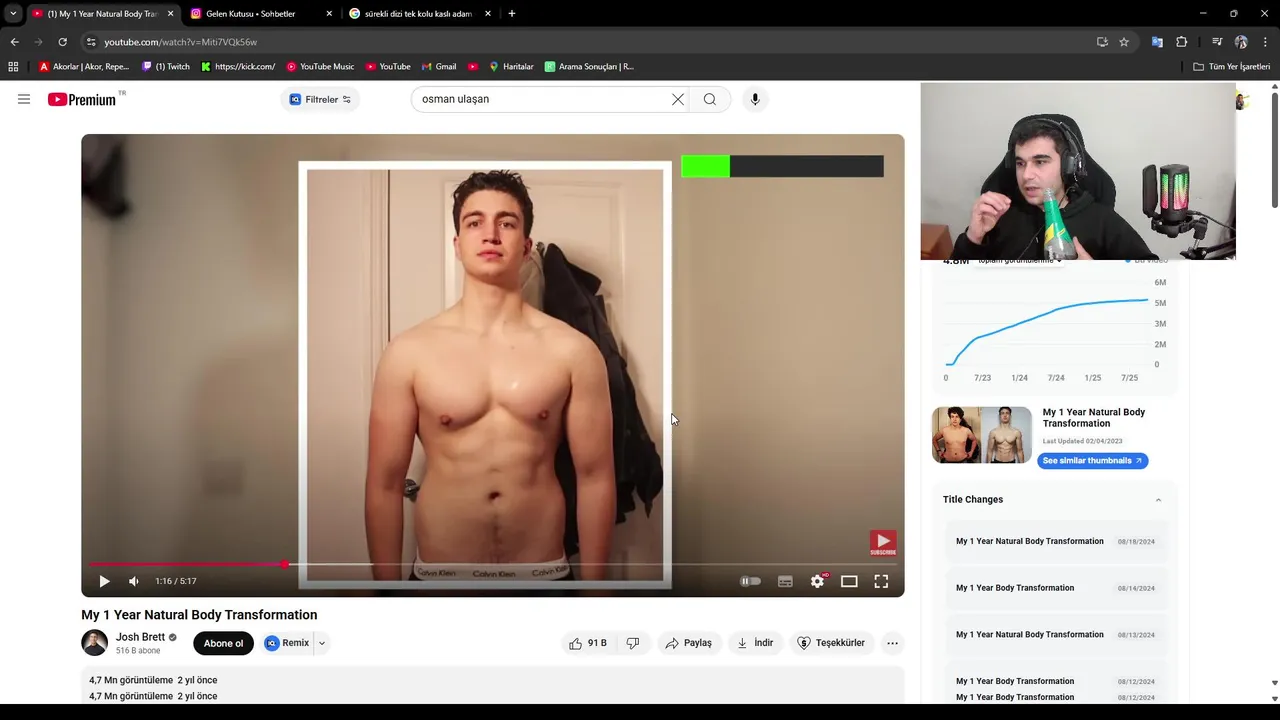Expand the Remix dropdown arrow
1280x720 pixels.
pyautogui.click(x=322, y=643)
